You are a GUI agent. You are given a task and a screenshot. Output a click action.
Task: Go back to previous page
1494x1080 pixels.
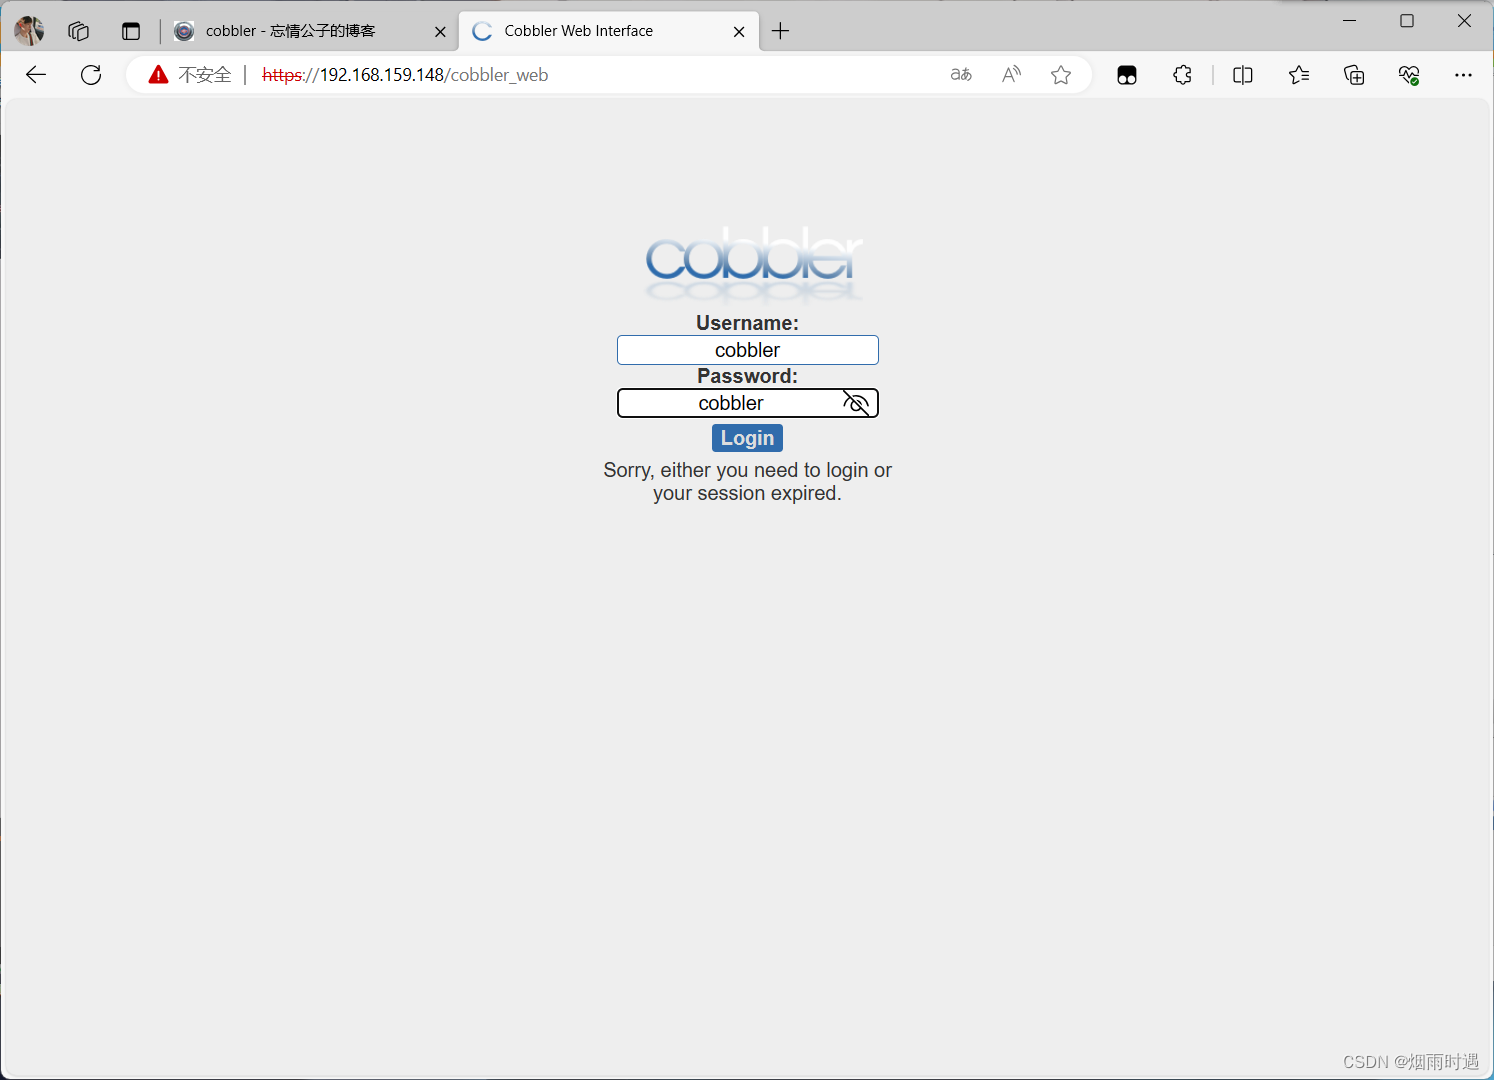(36, 75)
